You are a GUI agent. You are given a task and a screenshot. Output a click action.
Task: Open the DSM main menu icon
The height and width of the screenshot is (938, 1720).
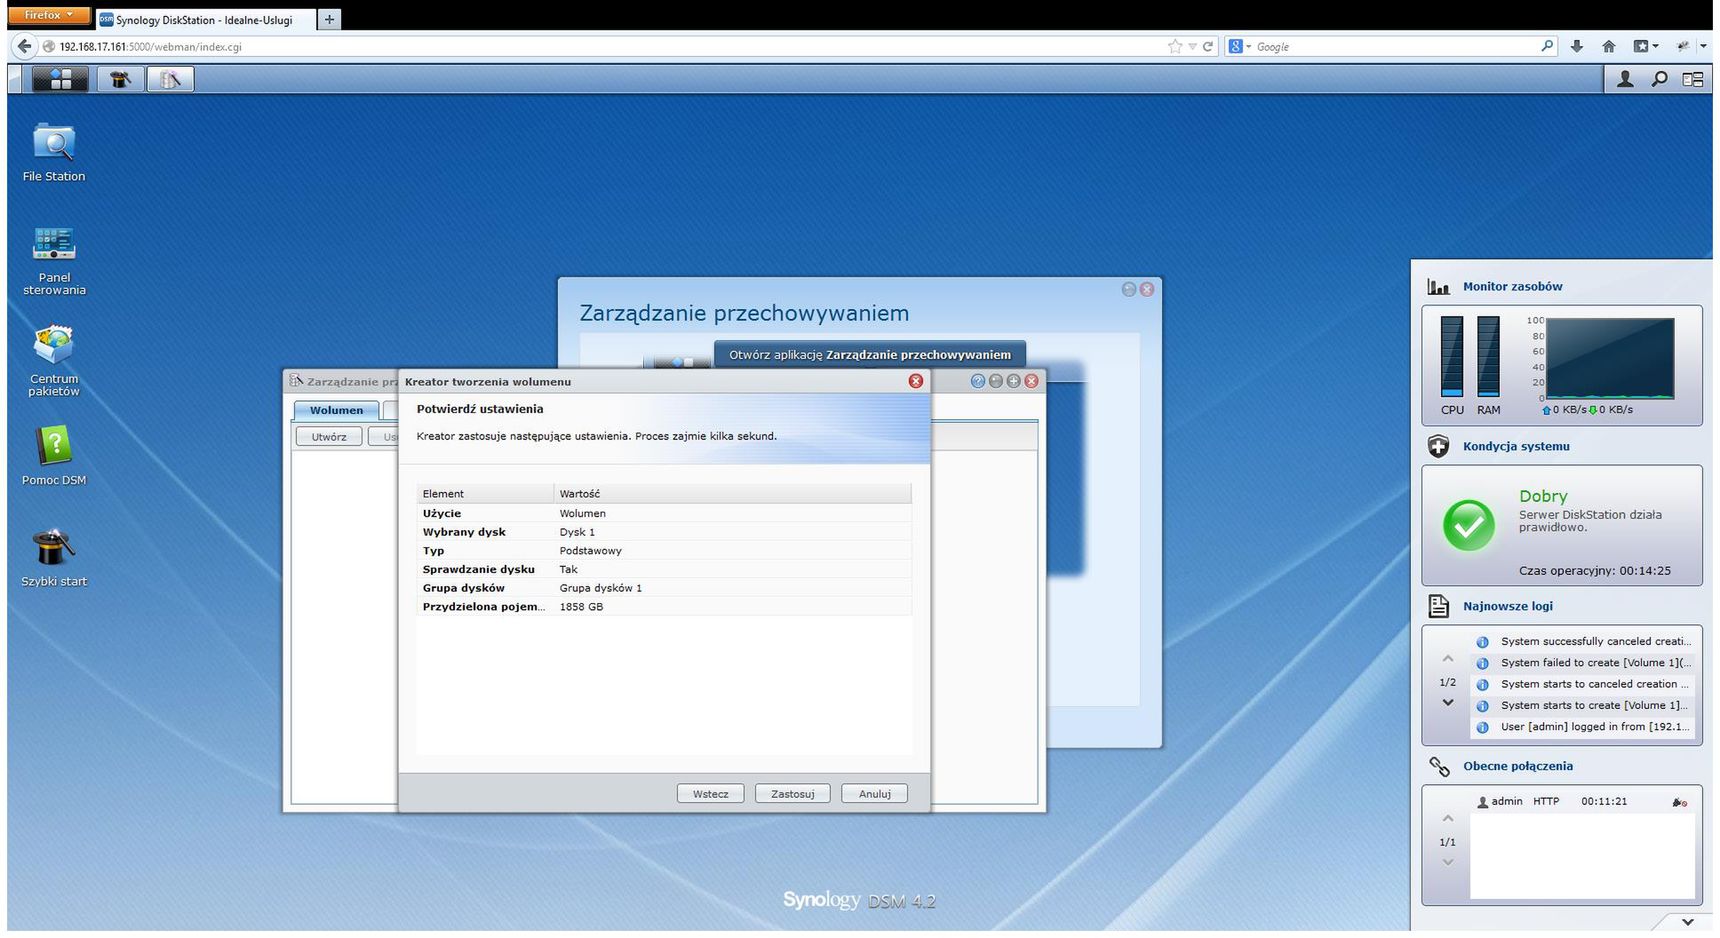pos(60,79)
